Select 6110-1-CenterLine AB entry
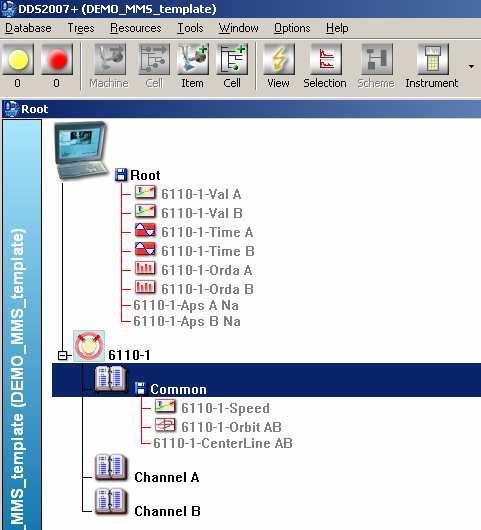The image size is (481, 530). pos(223,443)
